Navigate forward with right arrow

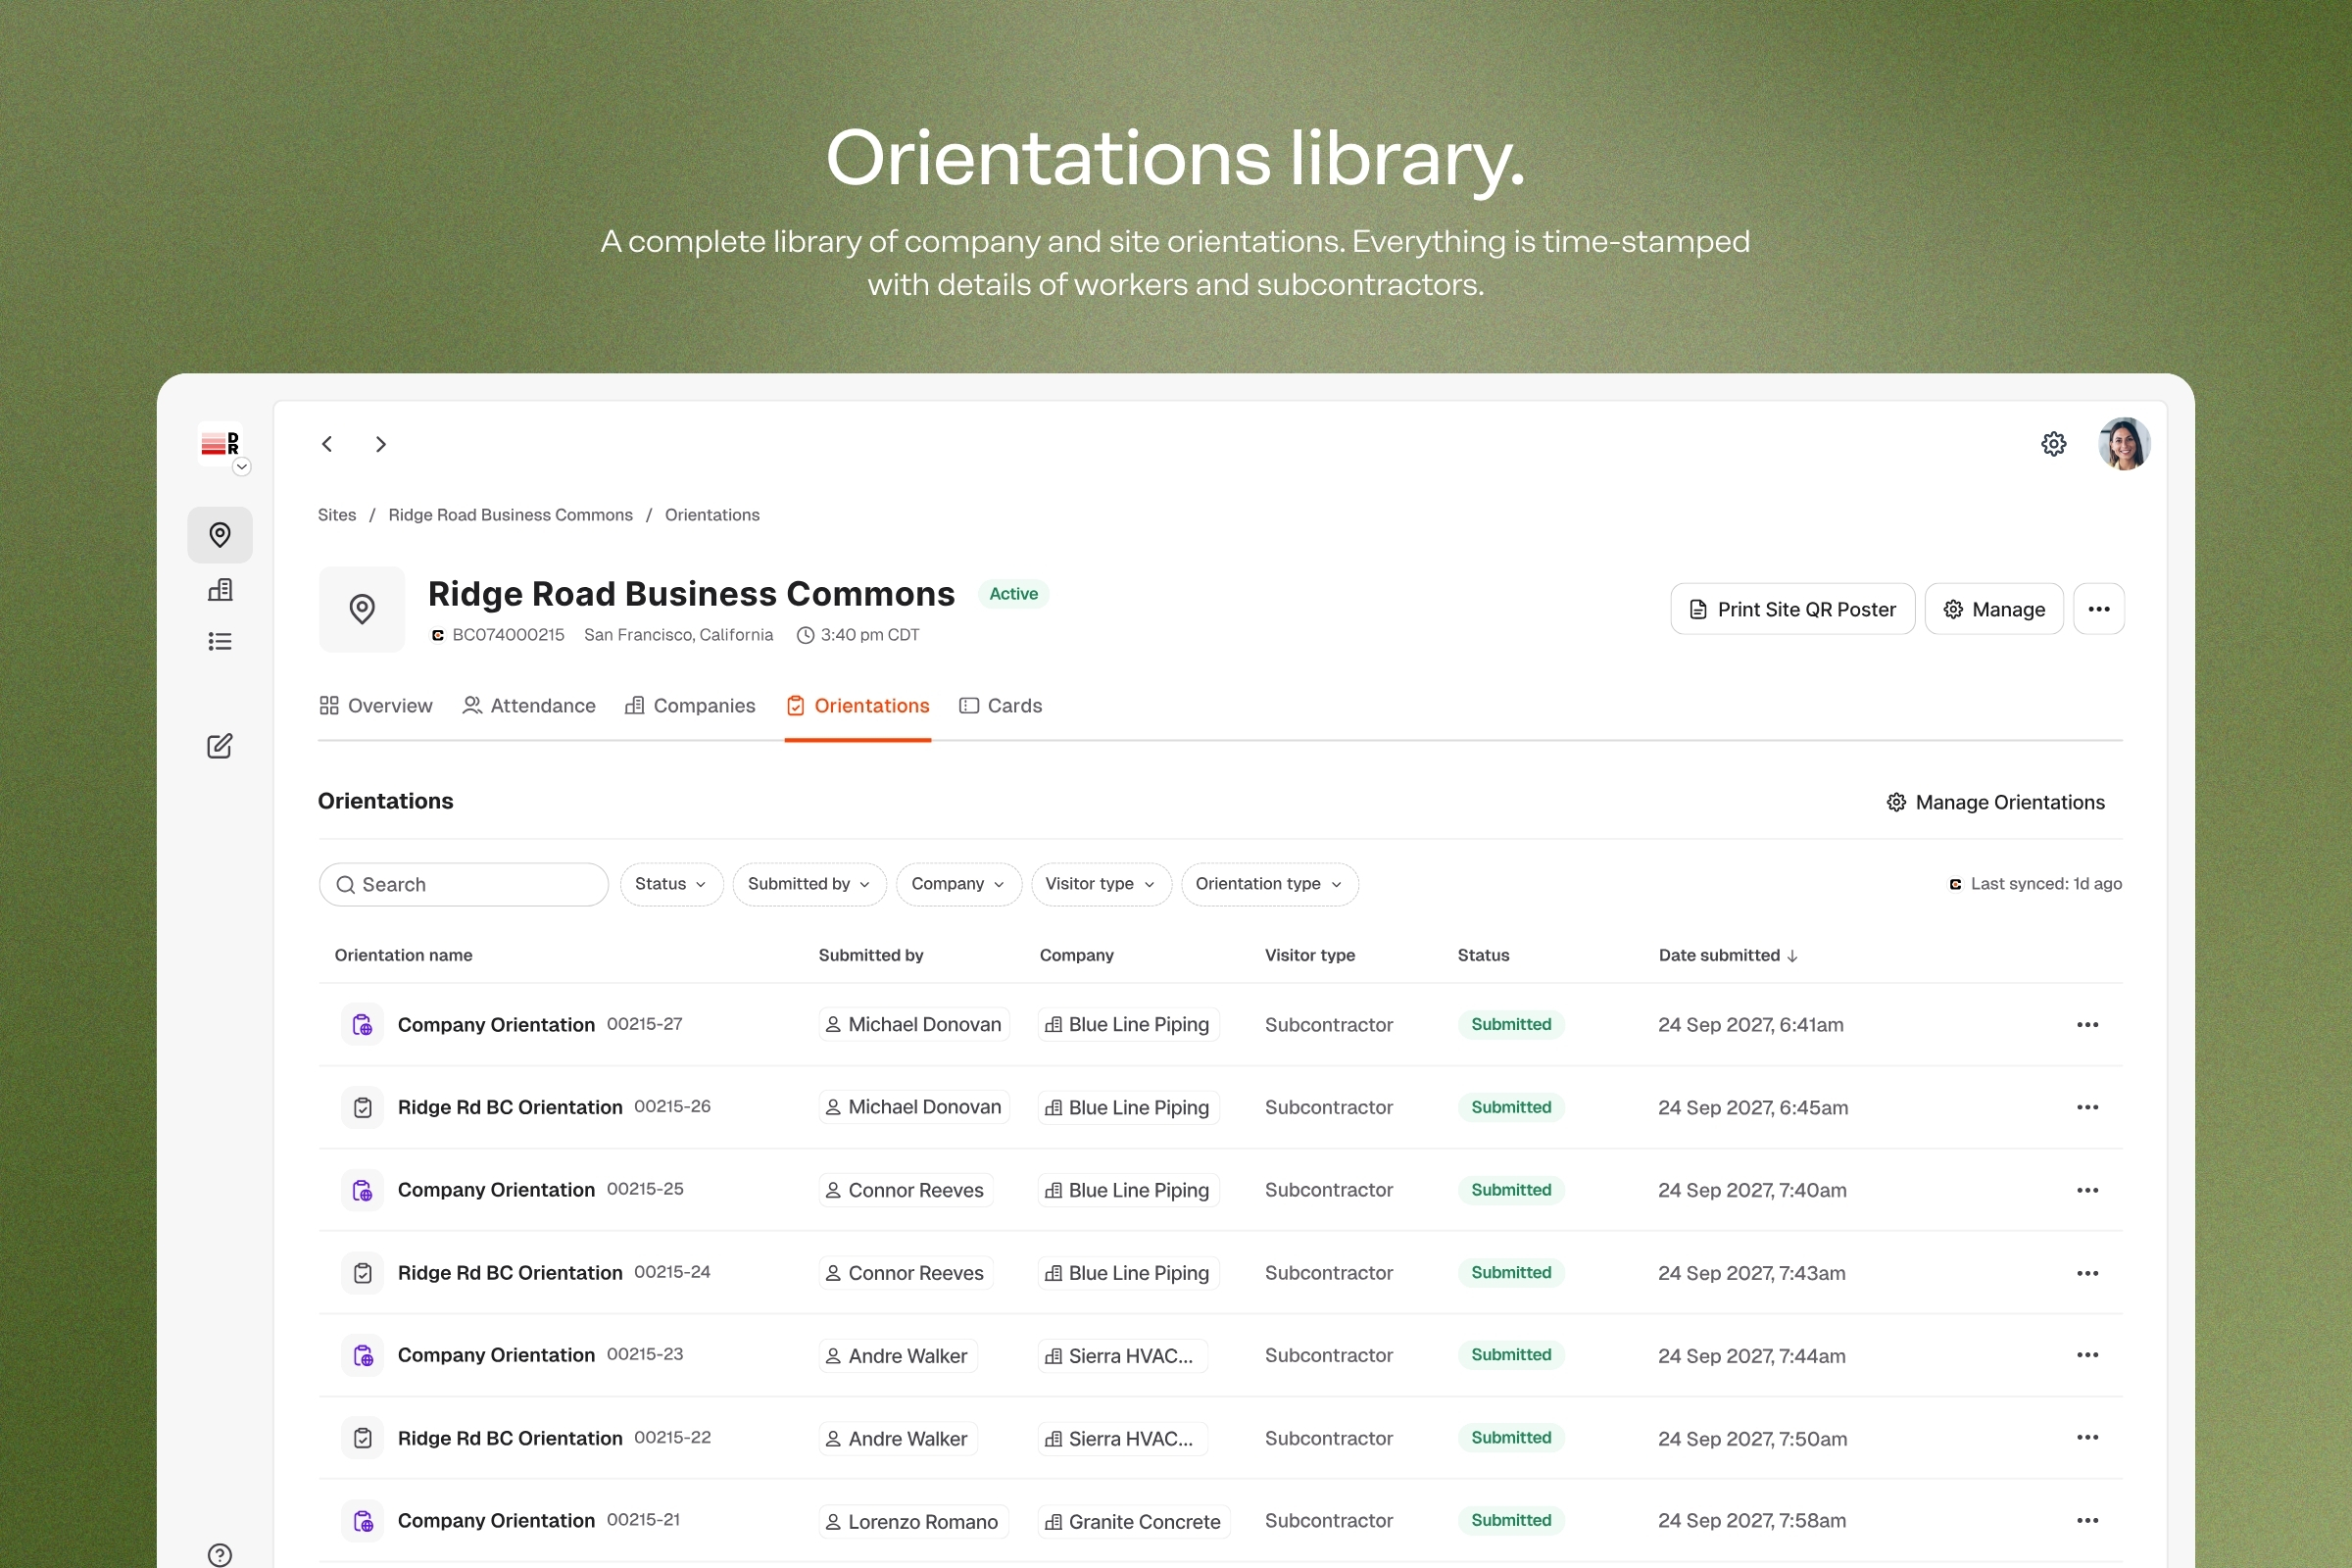tap(381, 444)
